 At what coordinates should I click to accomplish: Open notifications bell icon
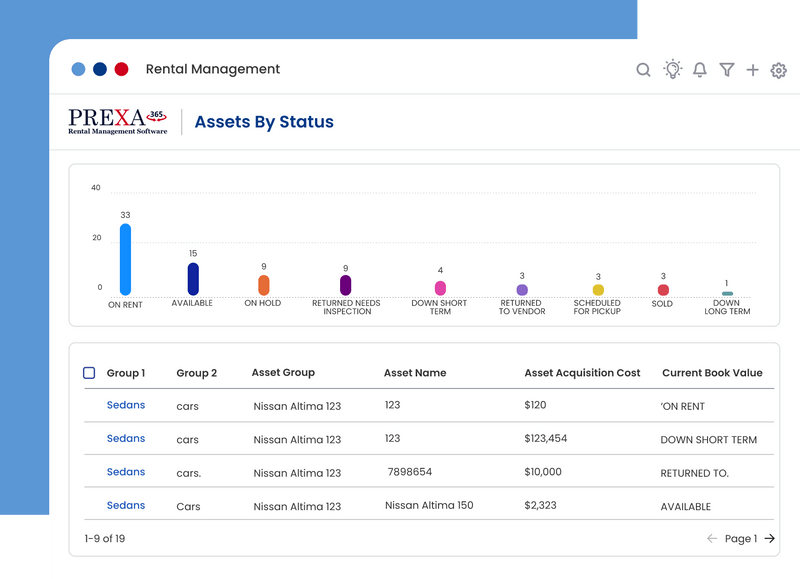(700, 70)
